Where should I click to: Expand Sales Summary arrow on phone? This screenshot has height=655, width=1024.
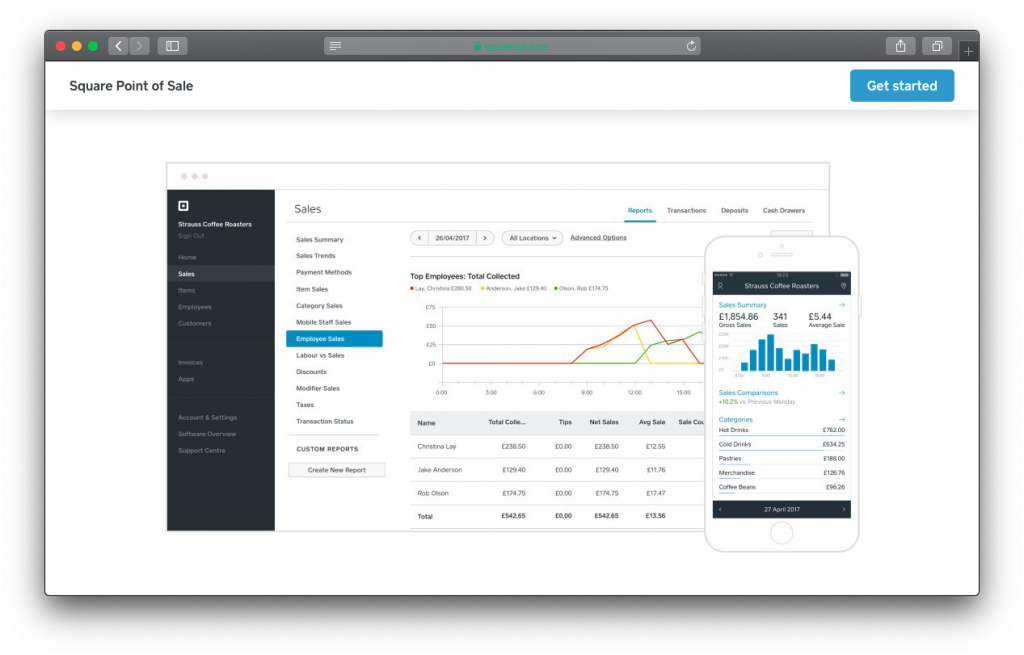[842, 305]
